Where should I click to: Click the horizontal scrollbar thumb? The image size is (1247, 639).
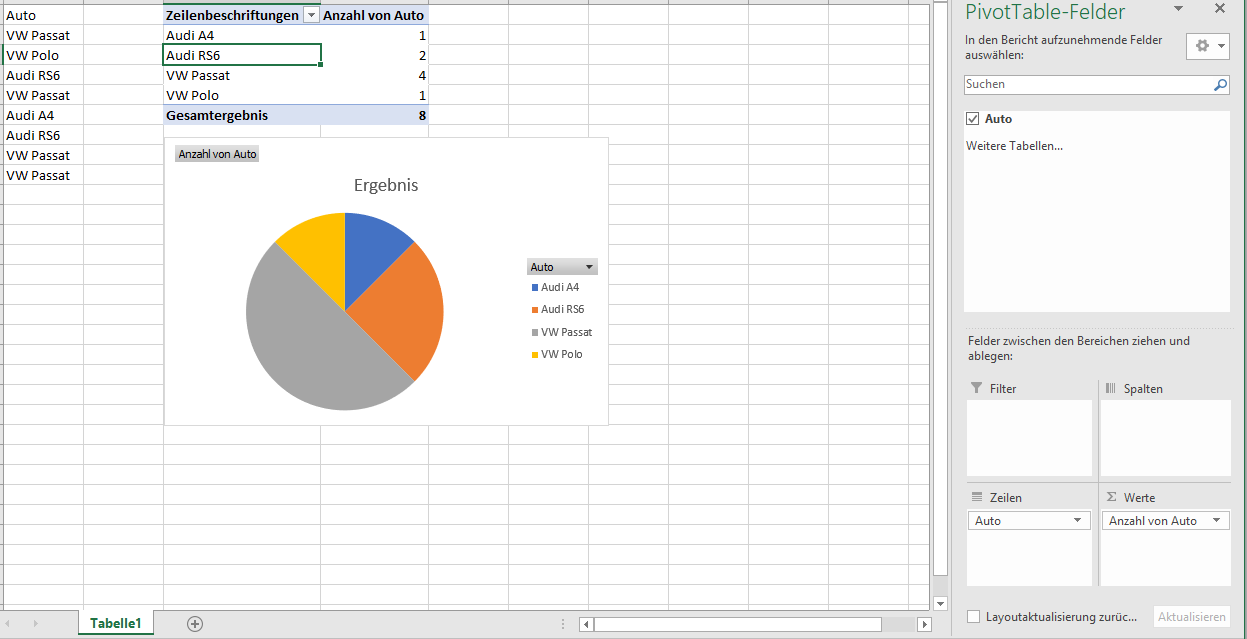pos(738,624)
